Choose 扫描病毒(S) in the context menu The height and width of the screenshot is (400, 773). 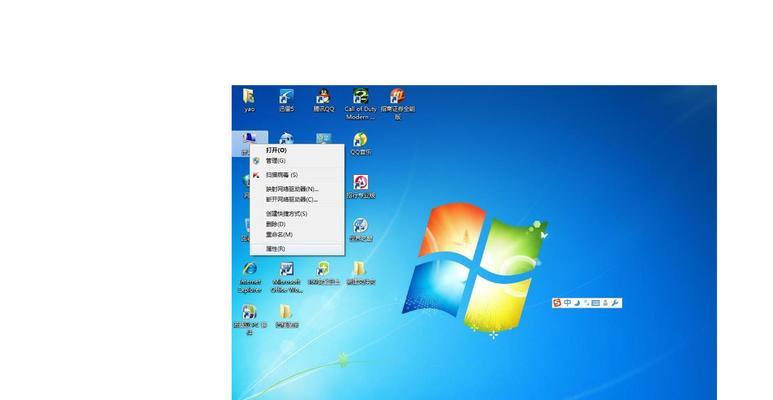(x=297, y=175)
